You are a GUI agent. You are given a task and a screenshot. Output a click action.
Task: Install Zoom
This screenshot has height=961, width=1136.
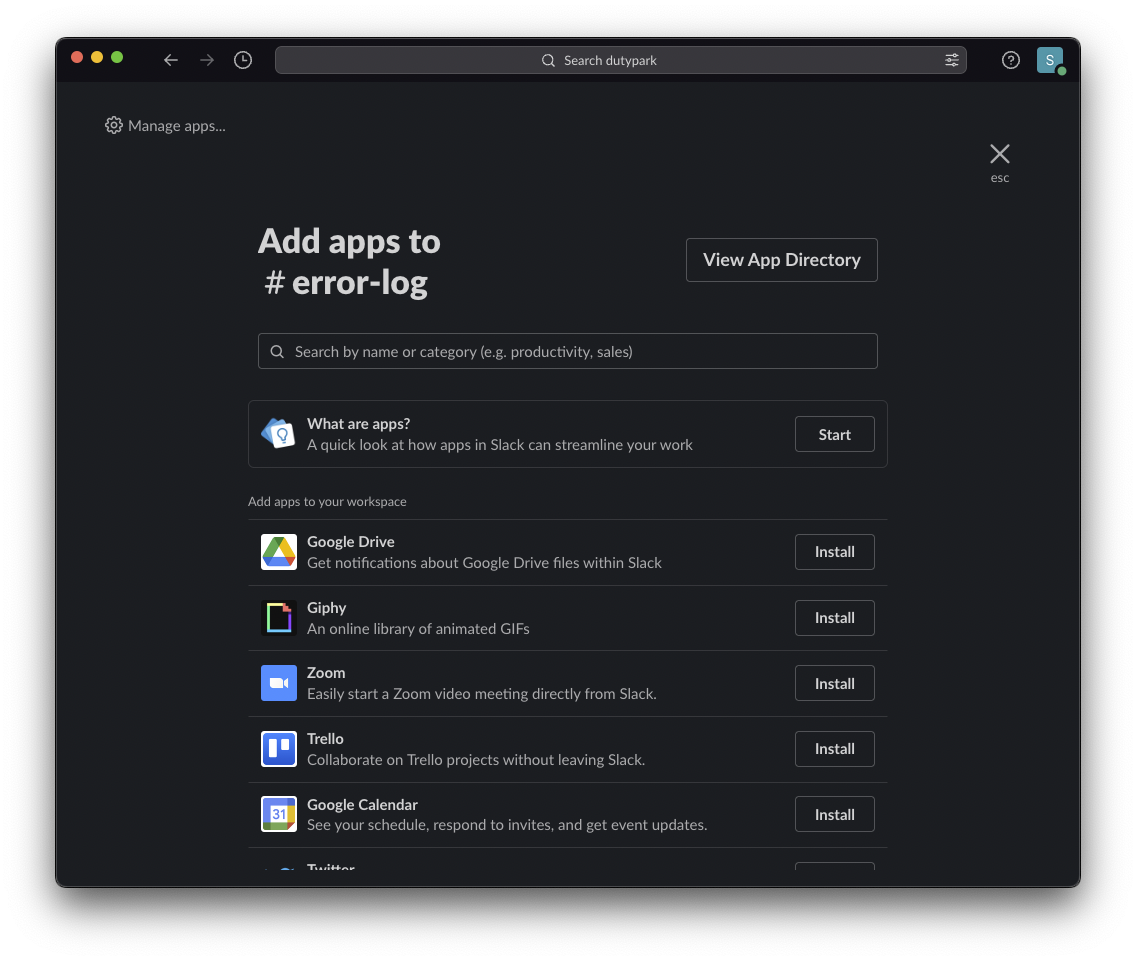pos(835,683)
